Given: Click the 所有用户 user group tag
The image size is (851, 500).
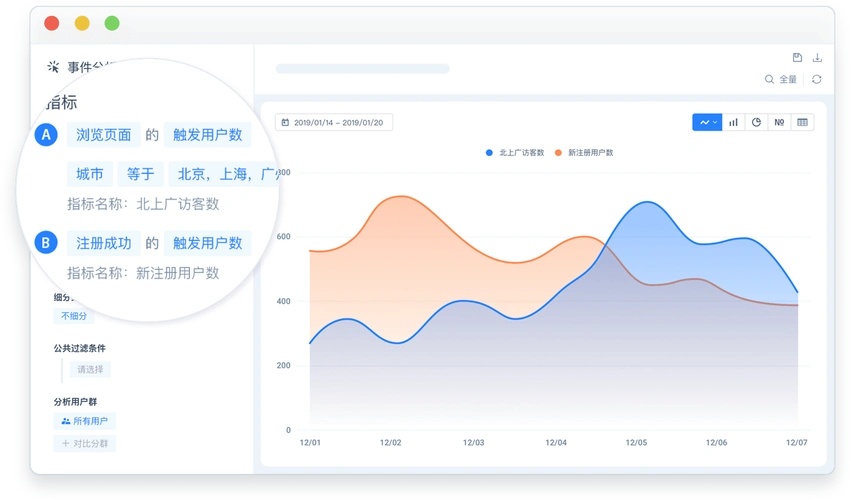Looking at the screenshot, I should [85, 421].
